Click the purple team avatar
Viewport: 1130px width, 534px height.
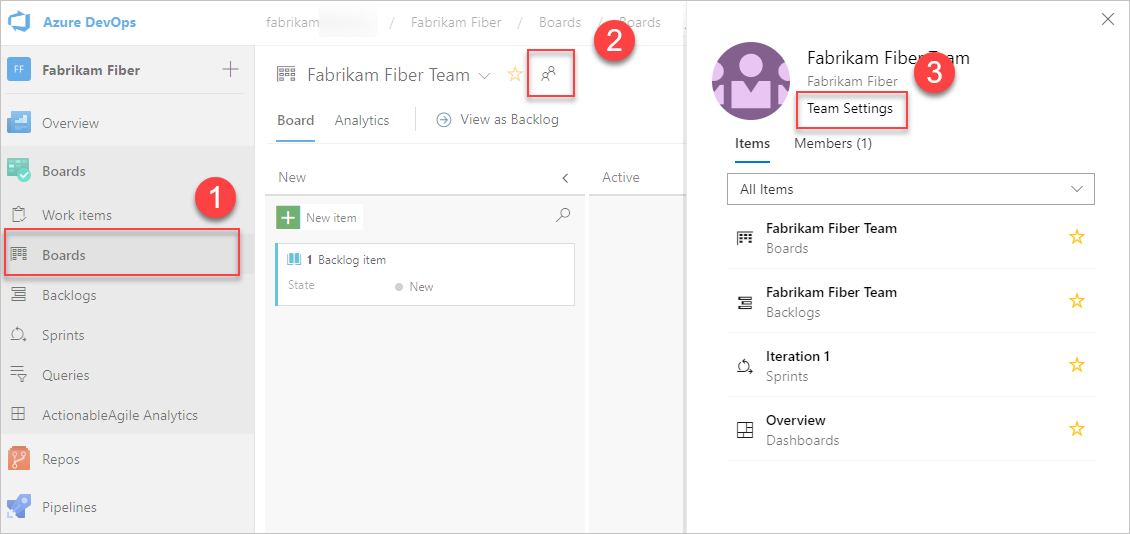click(751, 81)
